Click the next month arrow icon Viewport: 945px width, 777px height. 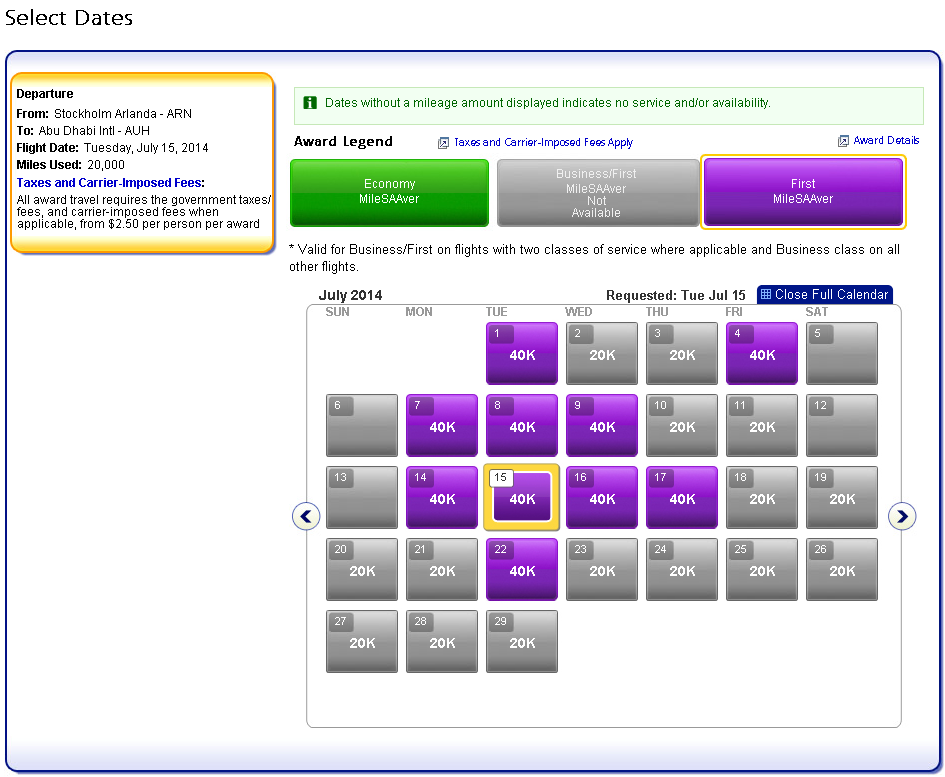pyautogui.click(x=902, y=516)
